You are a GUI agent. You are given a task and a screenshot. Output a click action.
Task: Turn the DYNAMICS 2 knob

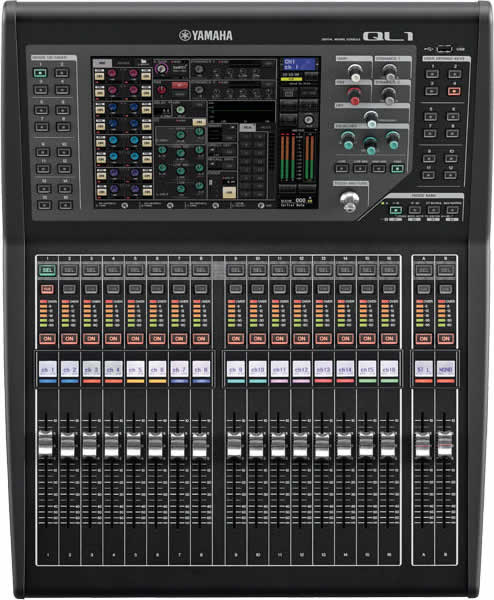(x=388, y=95)
